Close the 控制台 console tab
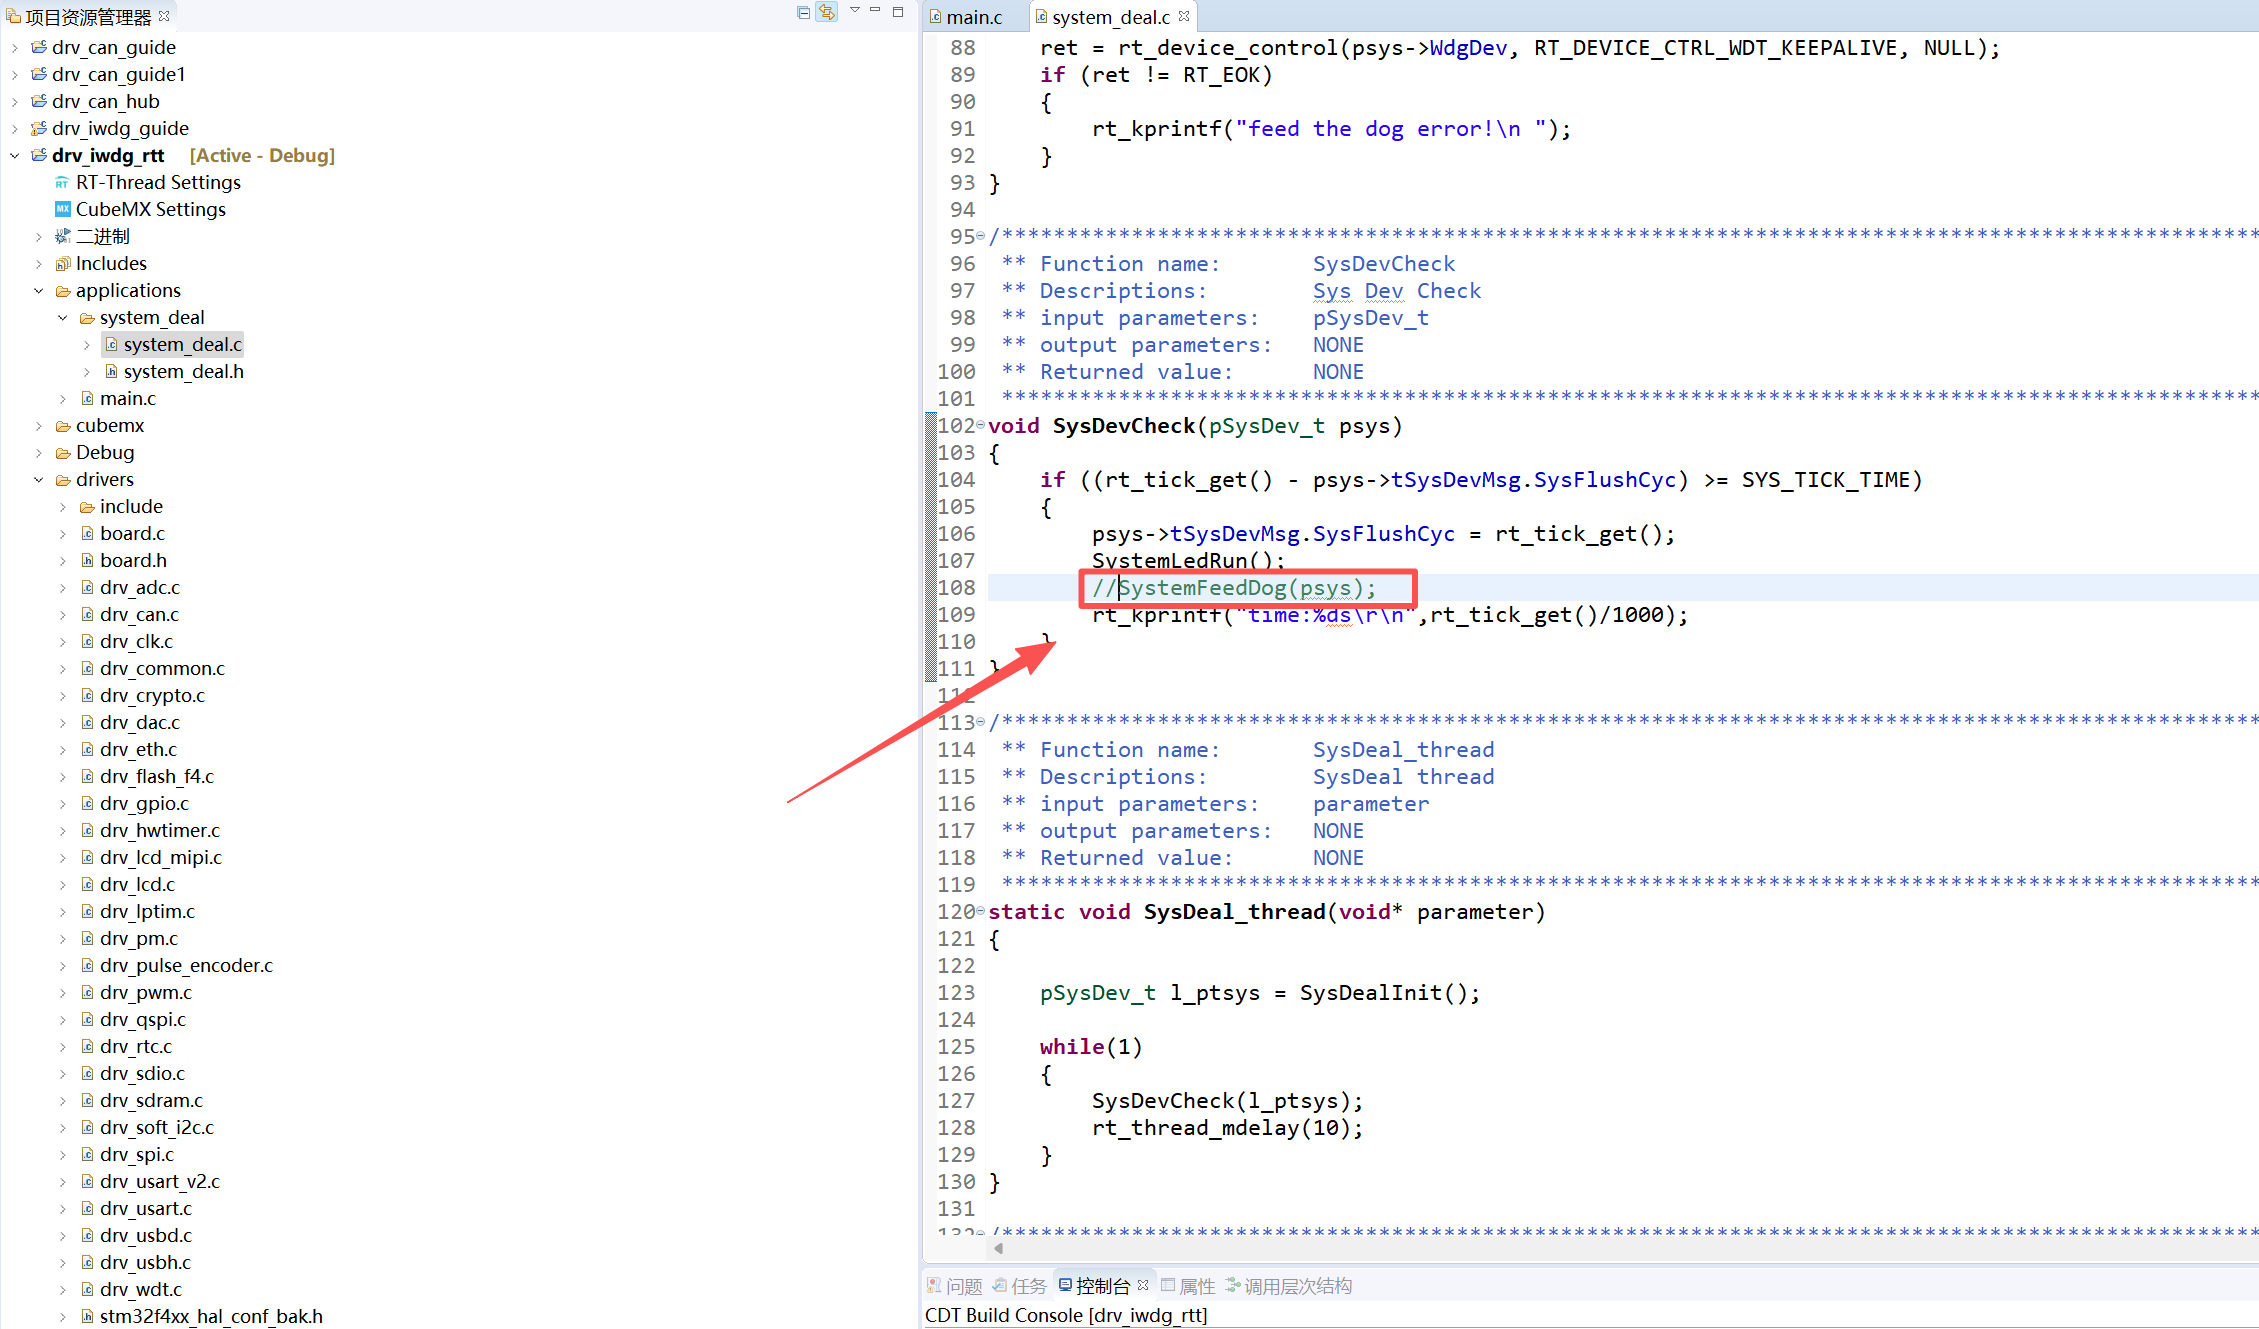The image size is (2259, 1329). (1143, 1285)
